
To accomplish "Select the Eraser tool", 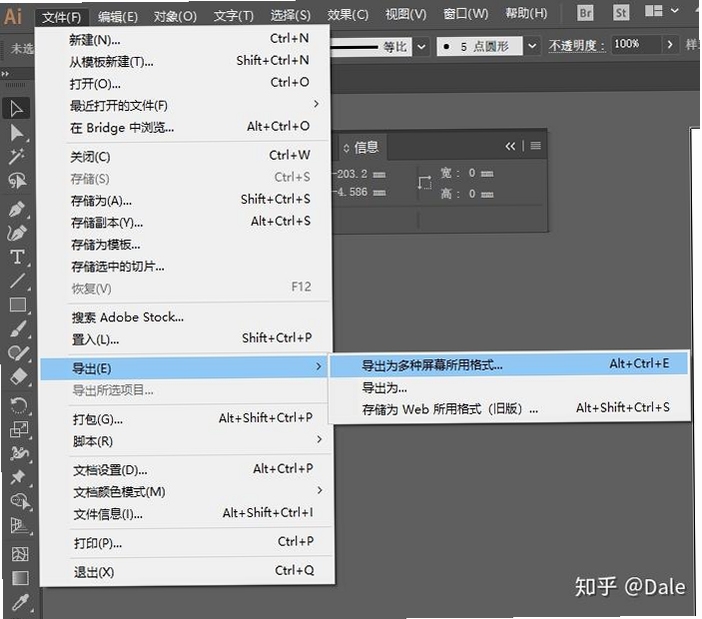I will pos(18,377).
